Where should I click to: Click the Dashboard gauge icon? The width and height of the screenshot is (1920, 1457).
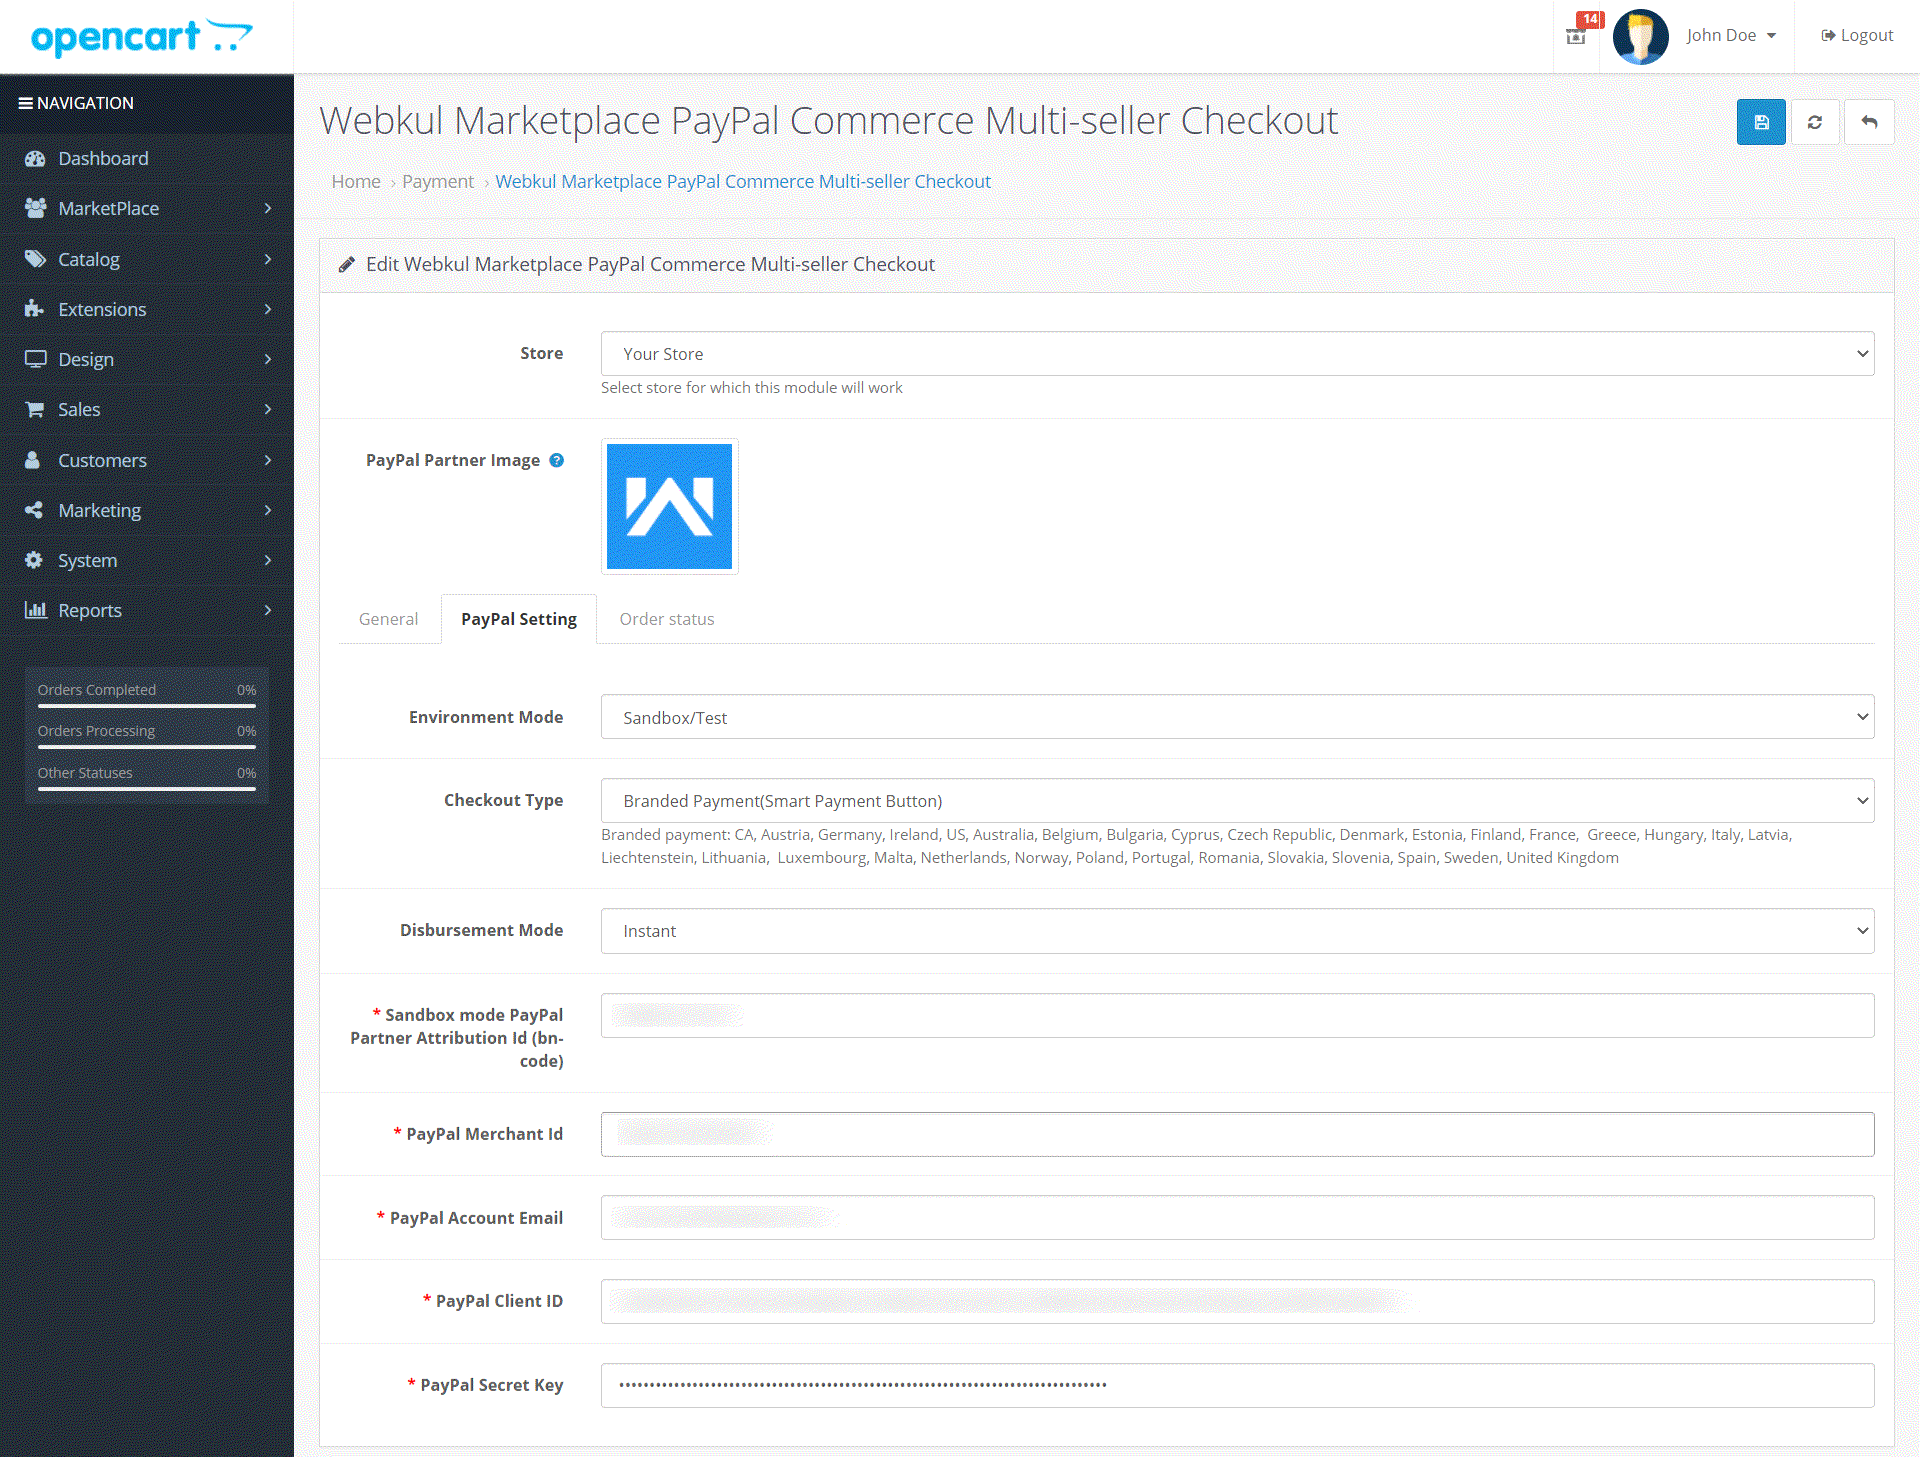pyautogui.click(x=35, y=158)
